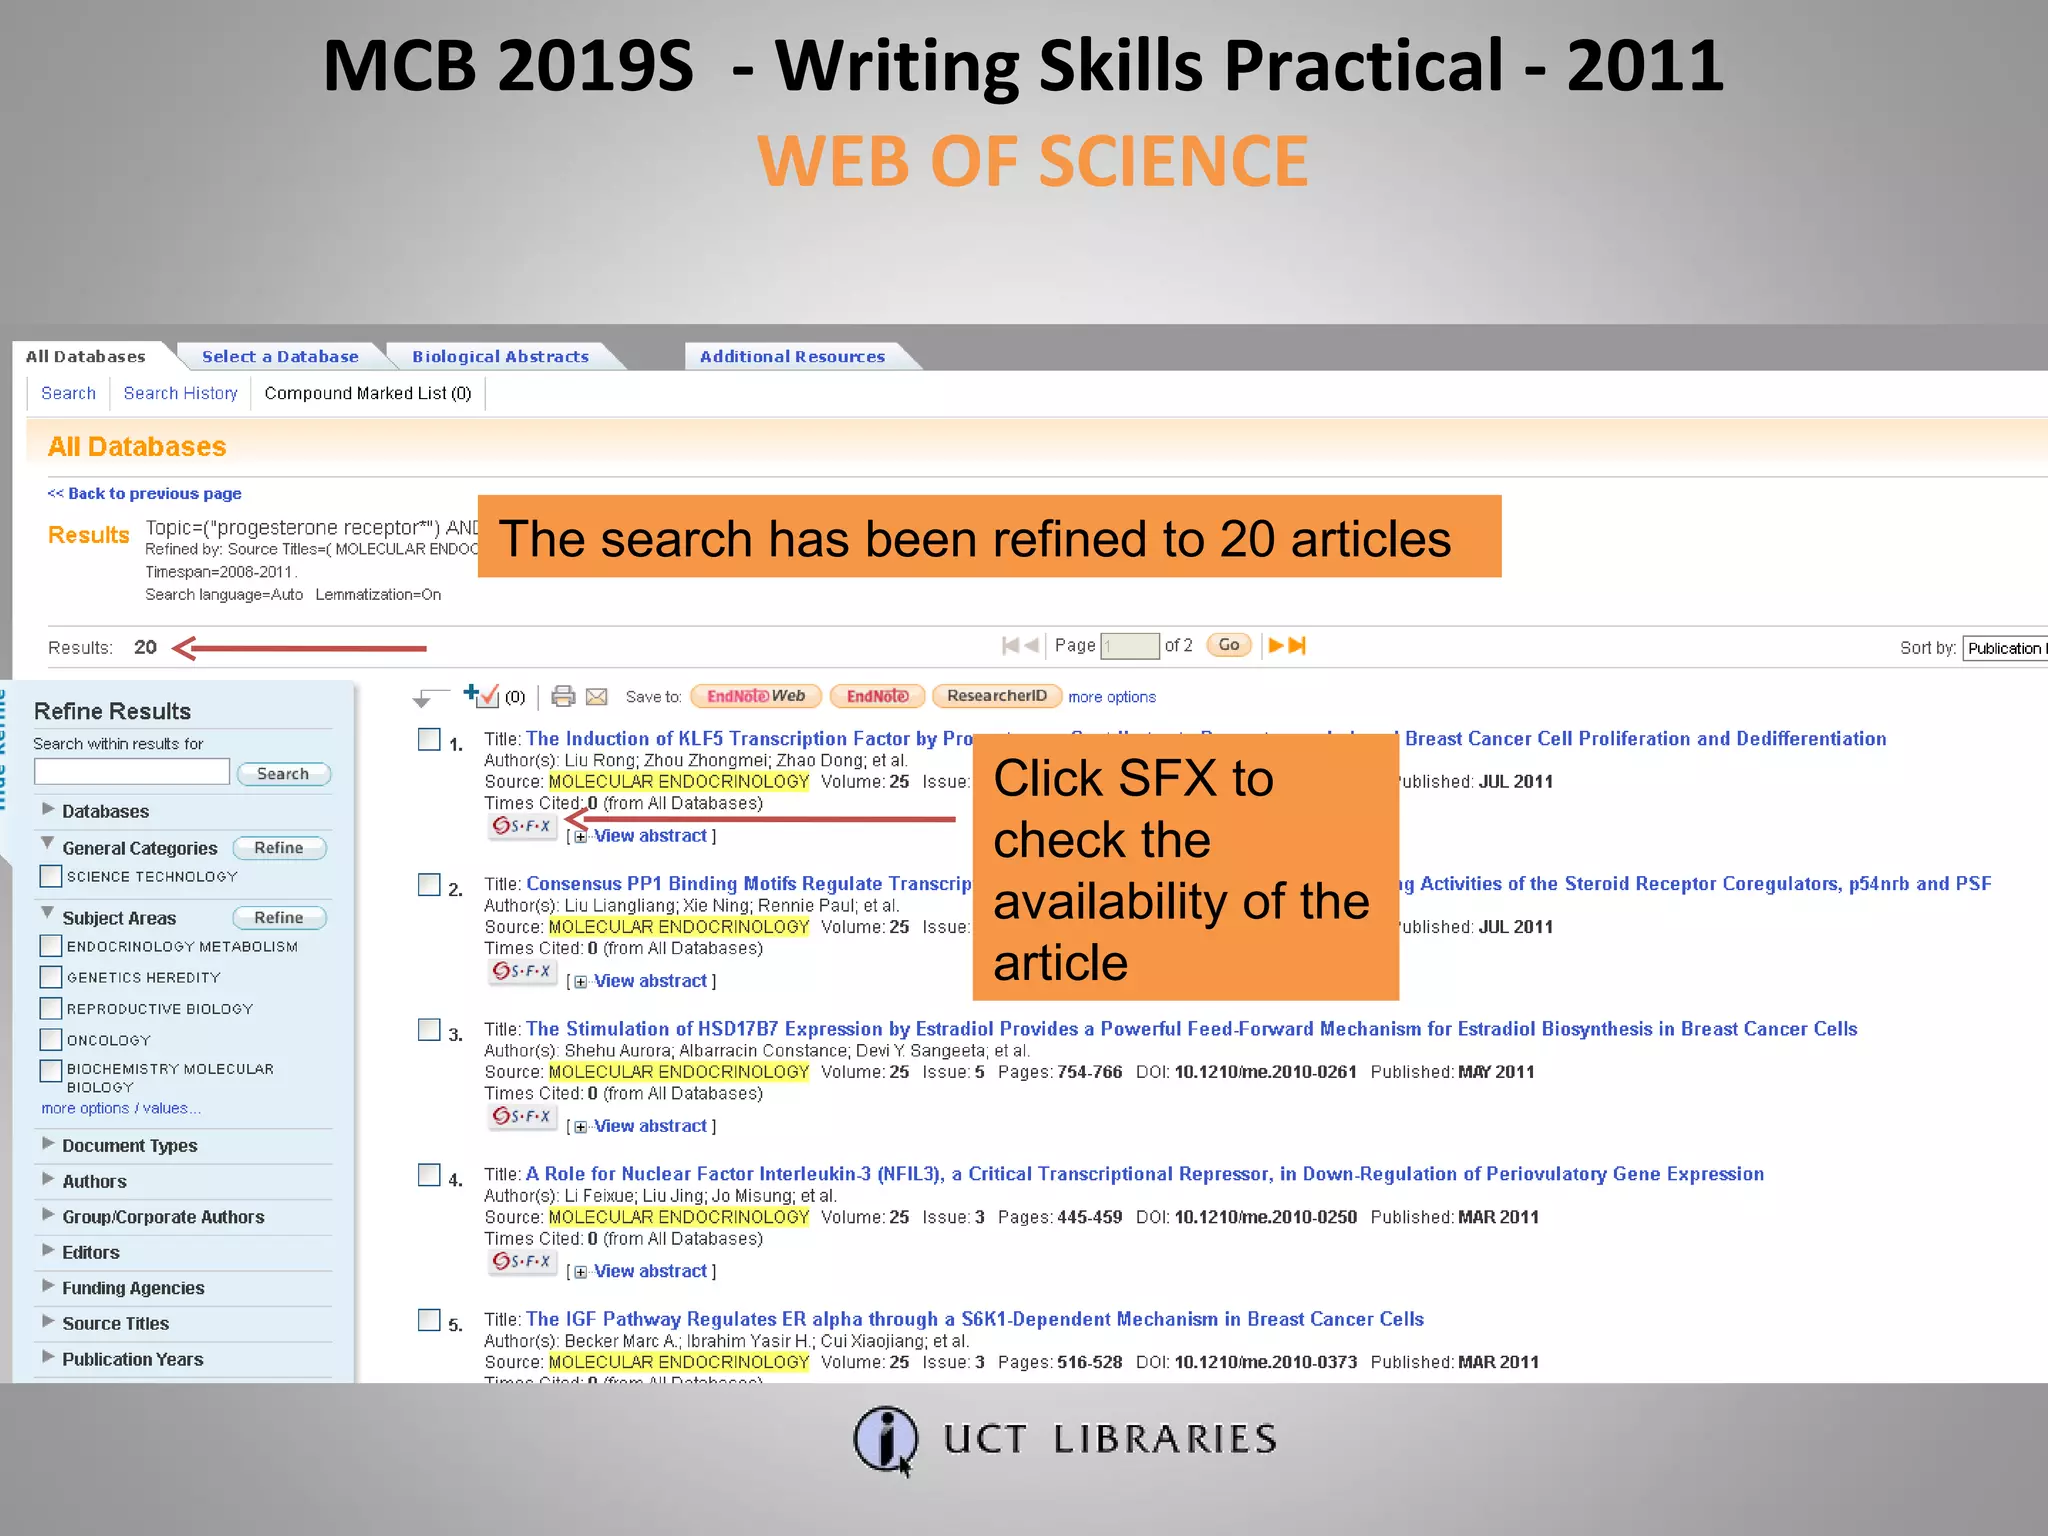Switch to All Databases tab
2048x1536 pixels.
click(x=86, y=356)
